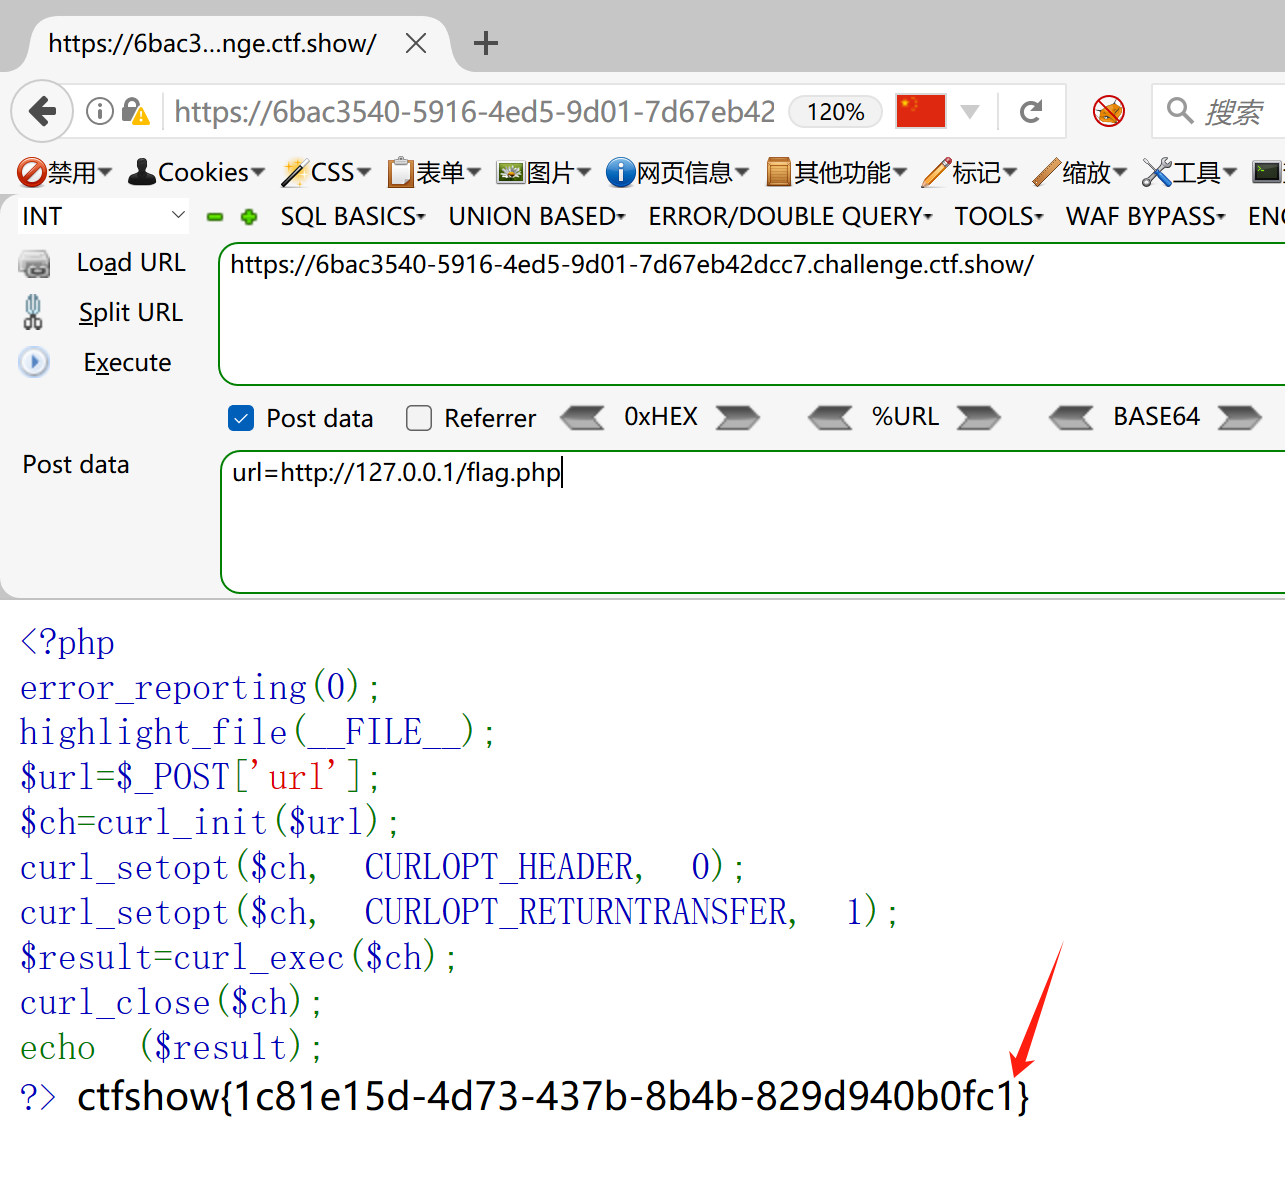
Task: Uncheck the Post data checkbox
Action: (241, 418)
